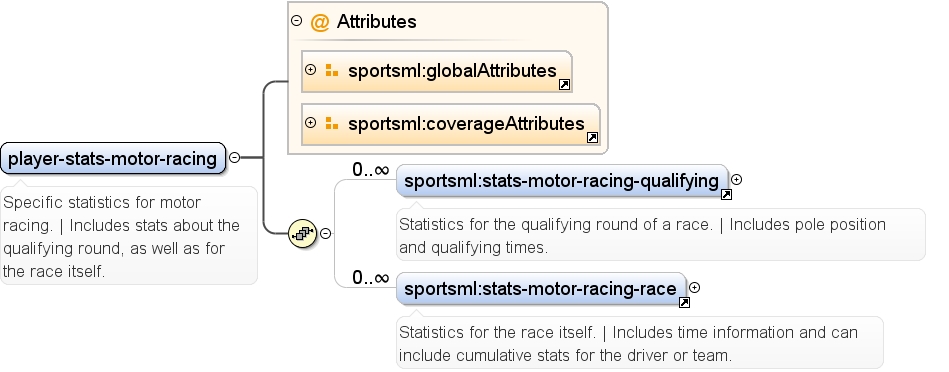Select the sportsml:stats-motor-racing-qualifying element
This screenshot has width=949, height=372.
[562, 181]
